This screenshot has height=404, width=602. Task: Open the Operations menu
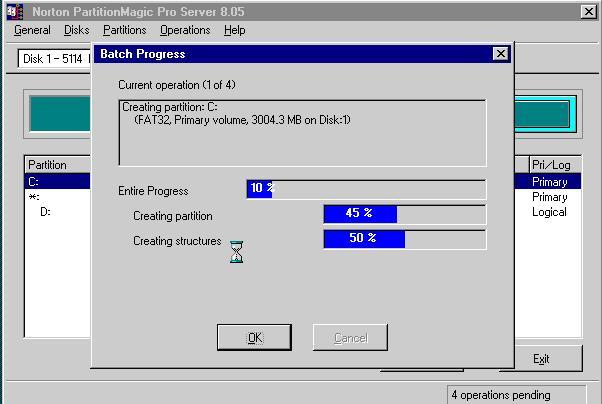pyautogui.click(x=185, y=30)
